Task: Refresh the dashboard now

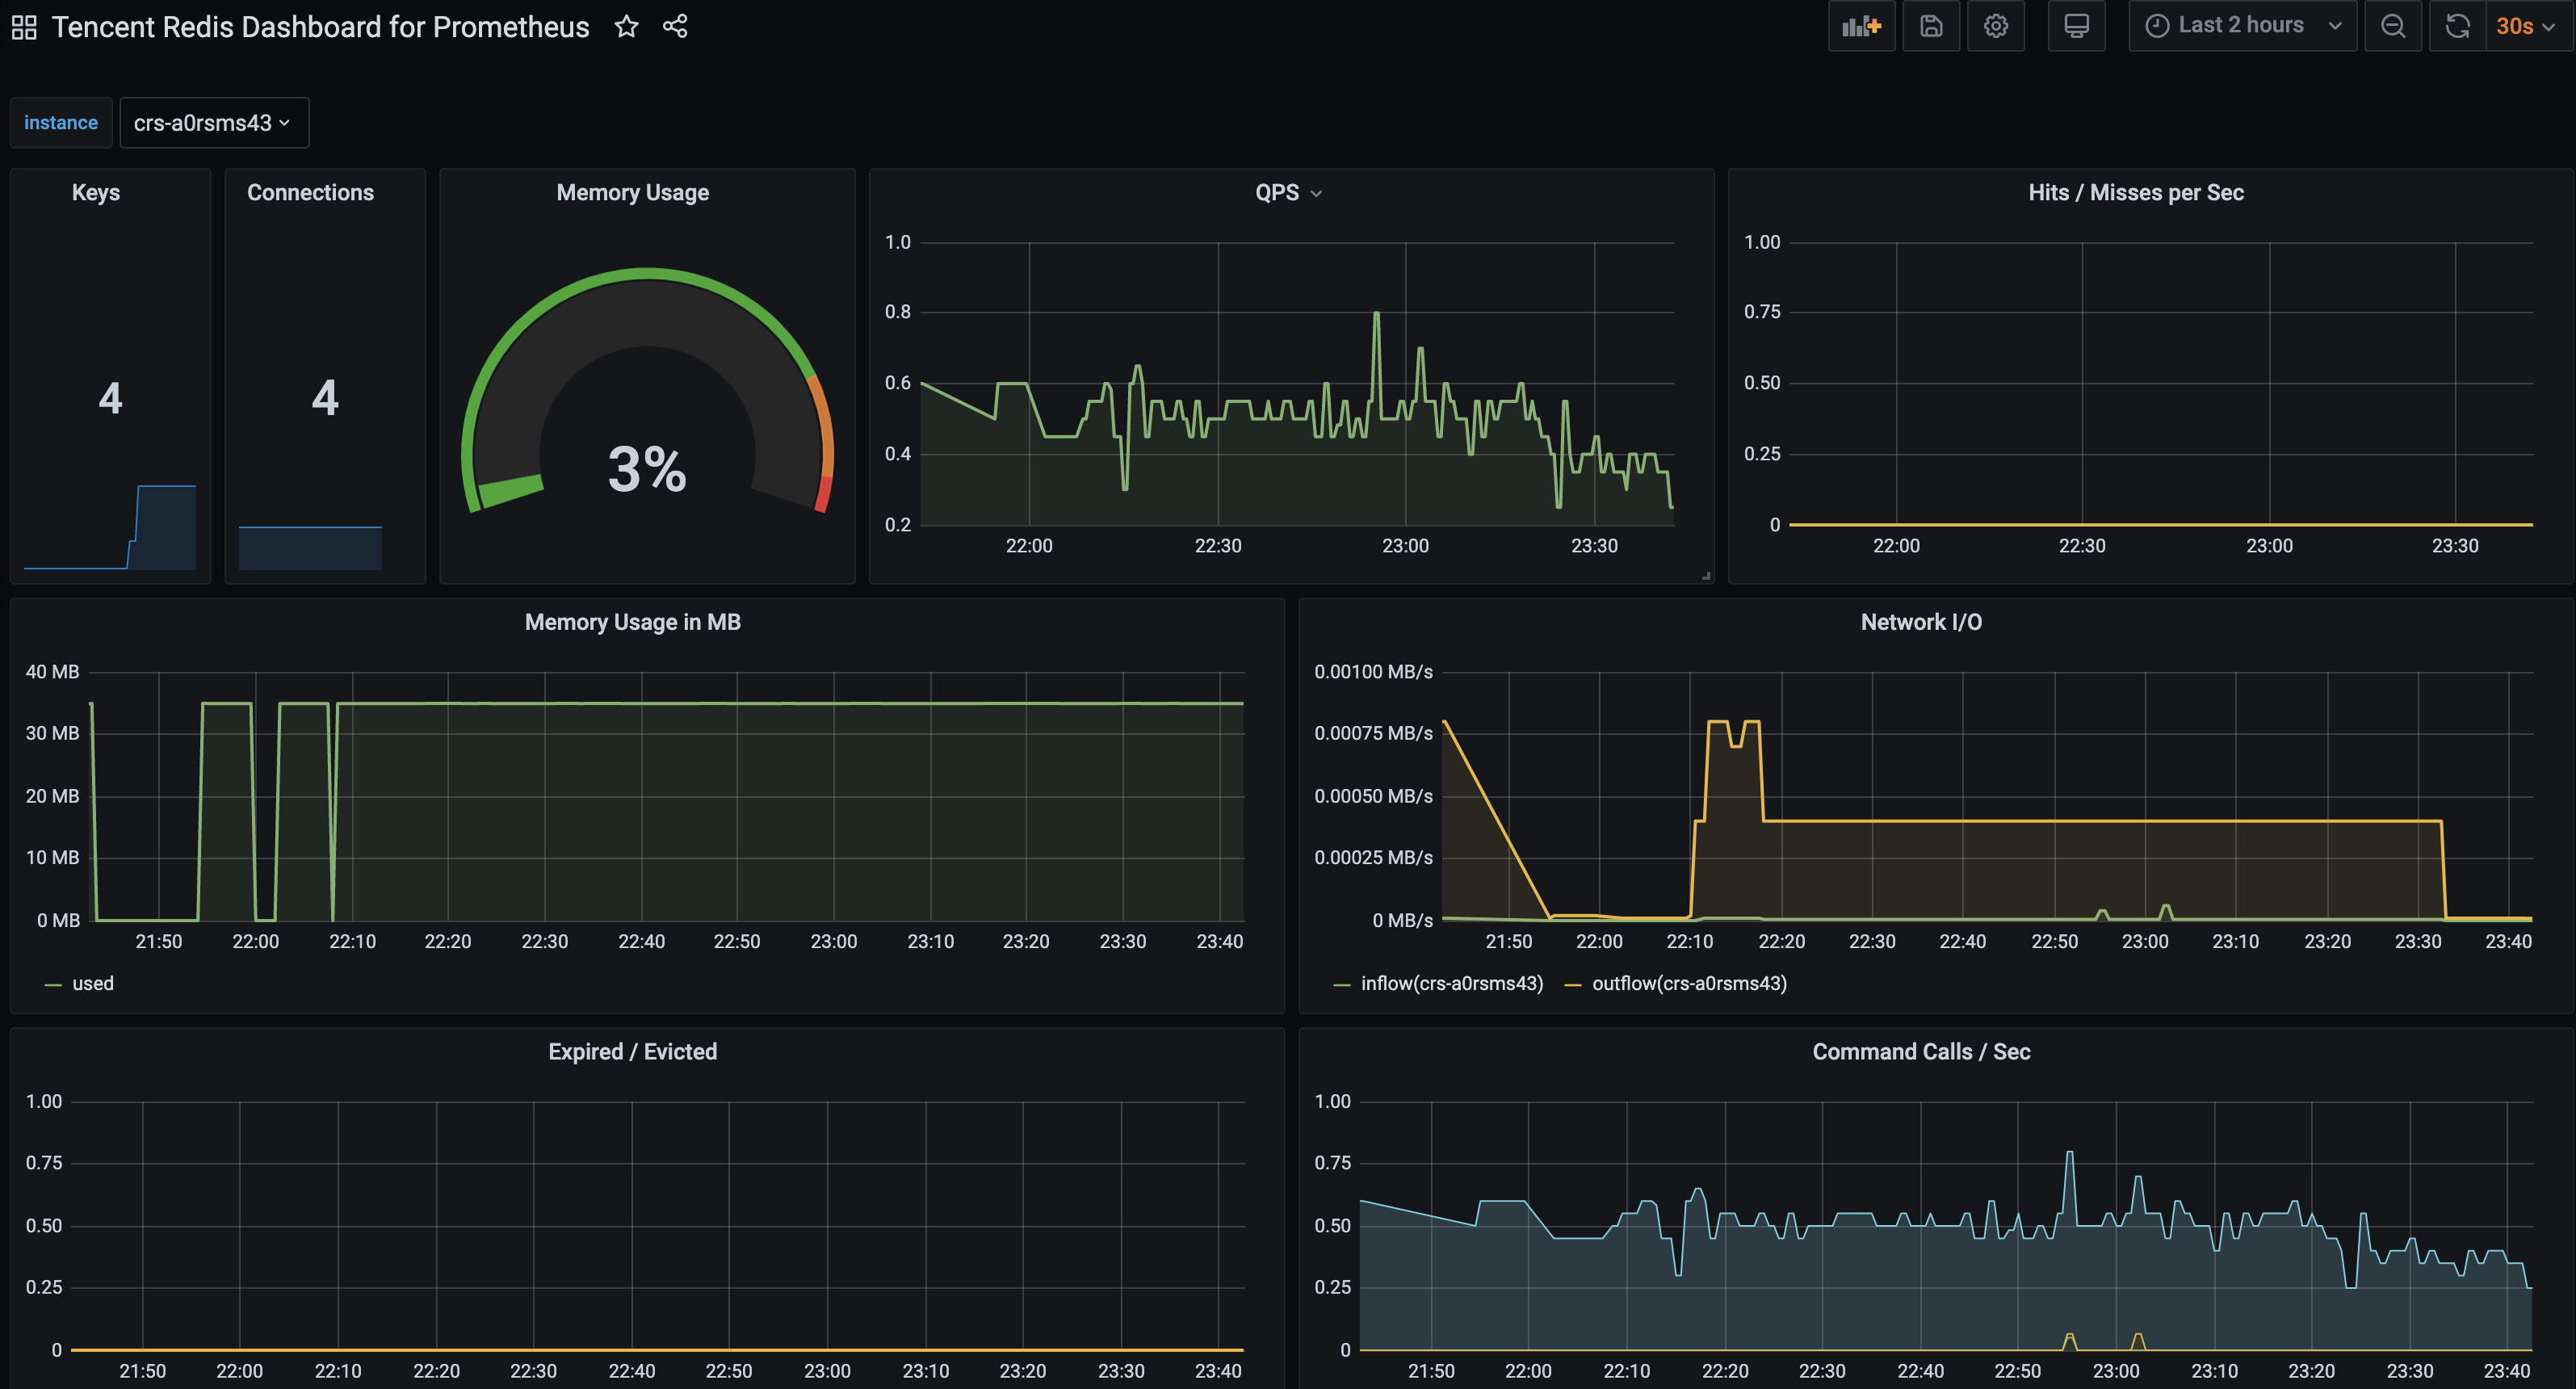Action: [2457, 26]
